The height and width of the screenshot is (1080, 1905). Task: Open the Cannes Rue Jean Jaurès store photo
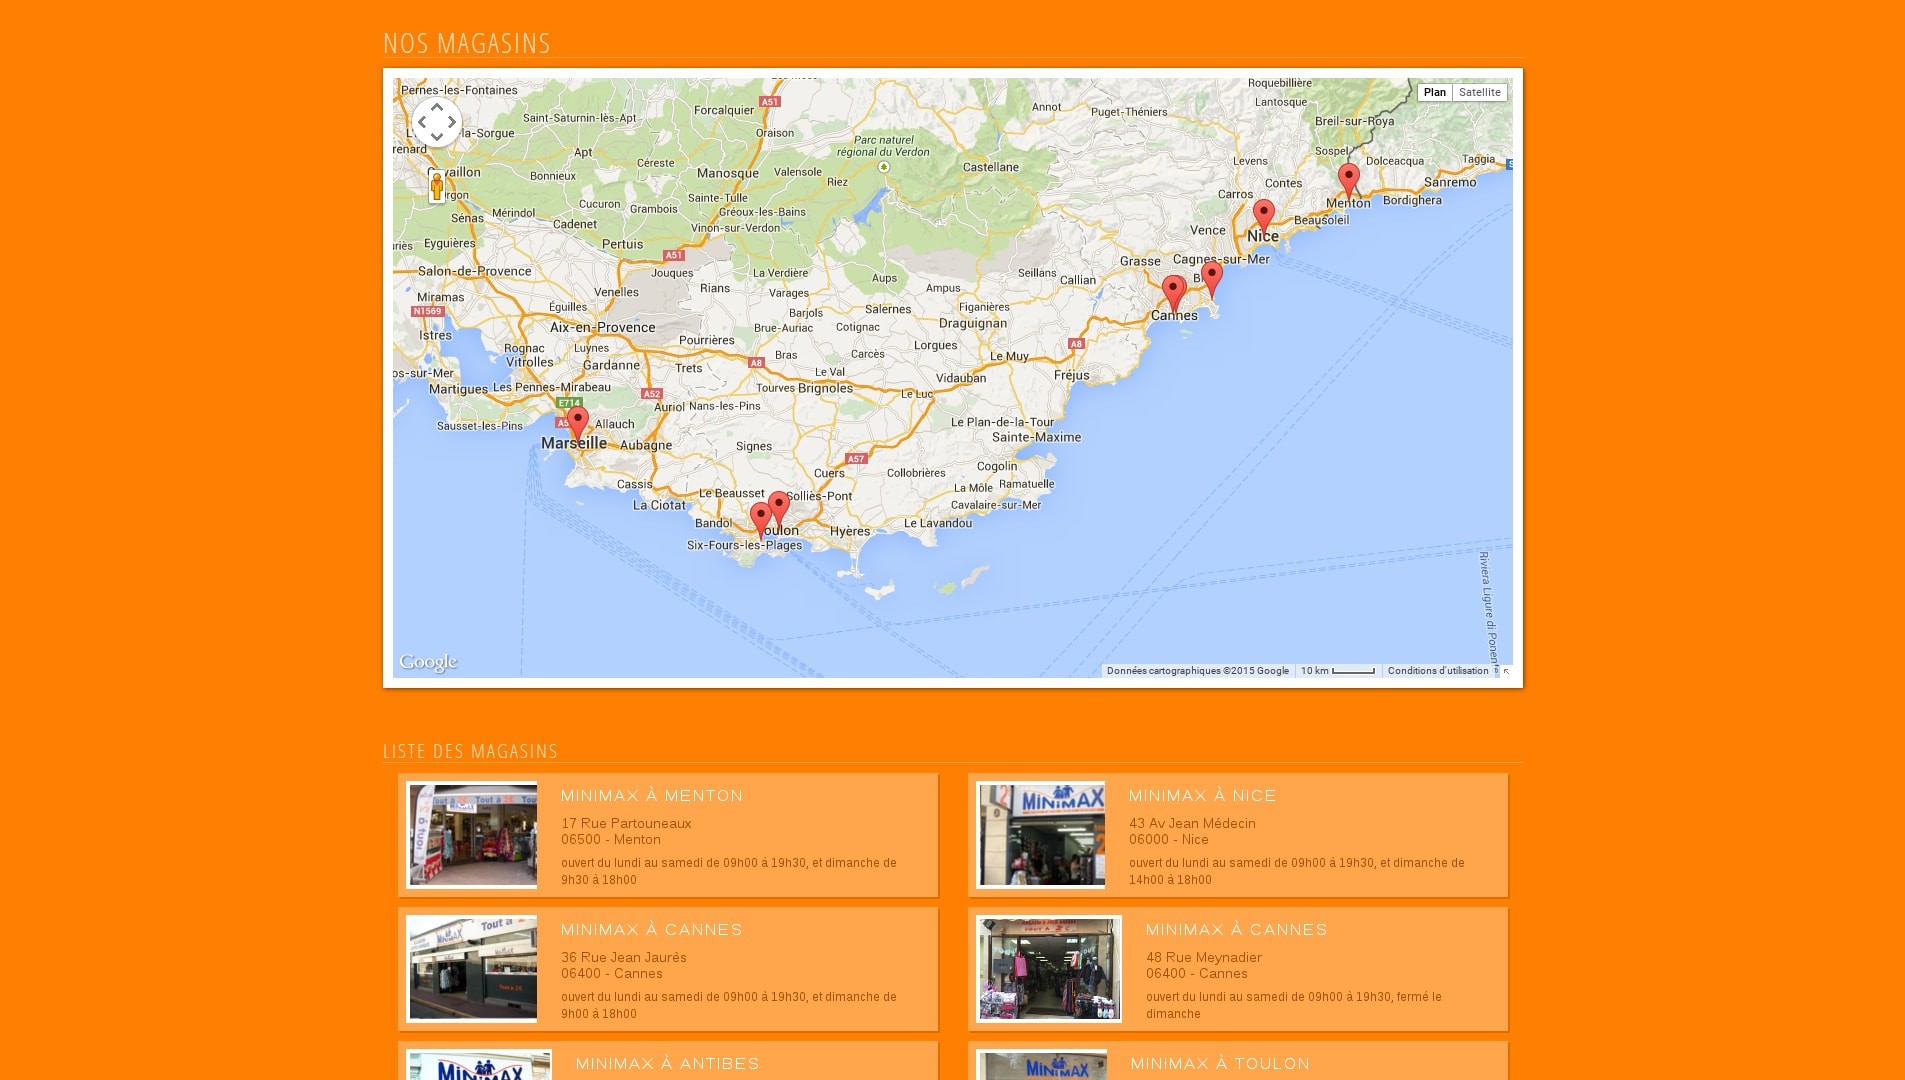[x=473, y=969]
